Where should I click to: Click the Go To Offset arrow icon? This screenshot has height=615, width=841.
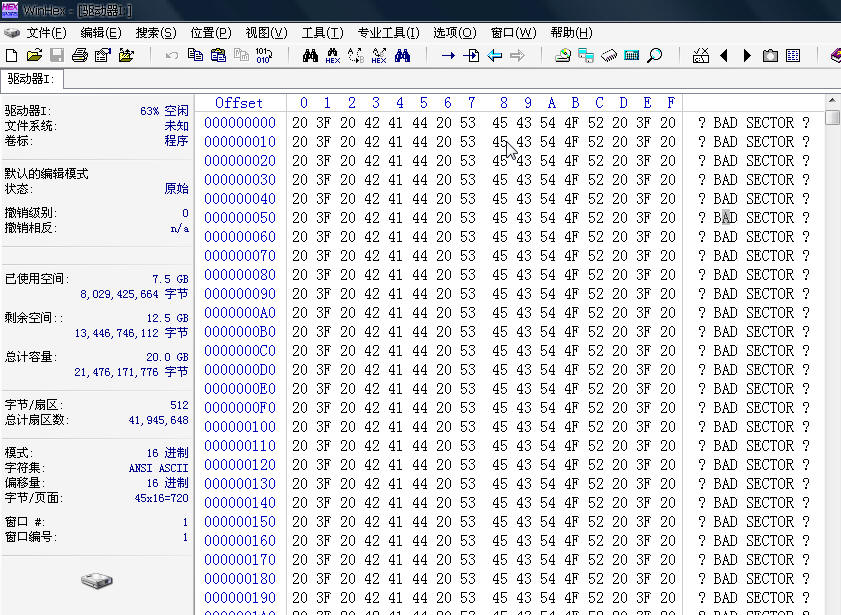(x=448, y=56)
